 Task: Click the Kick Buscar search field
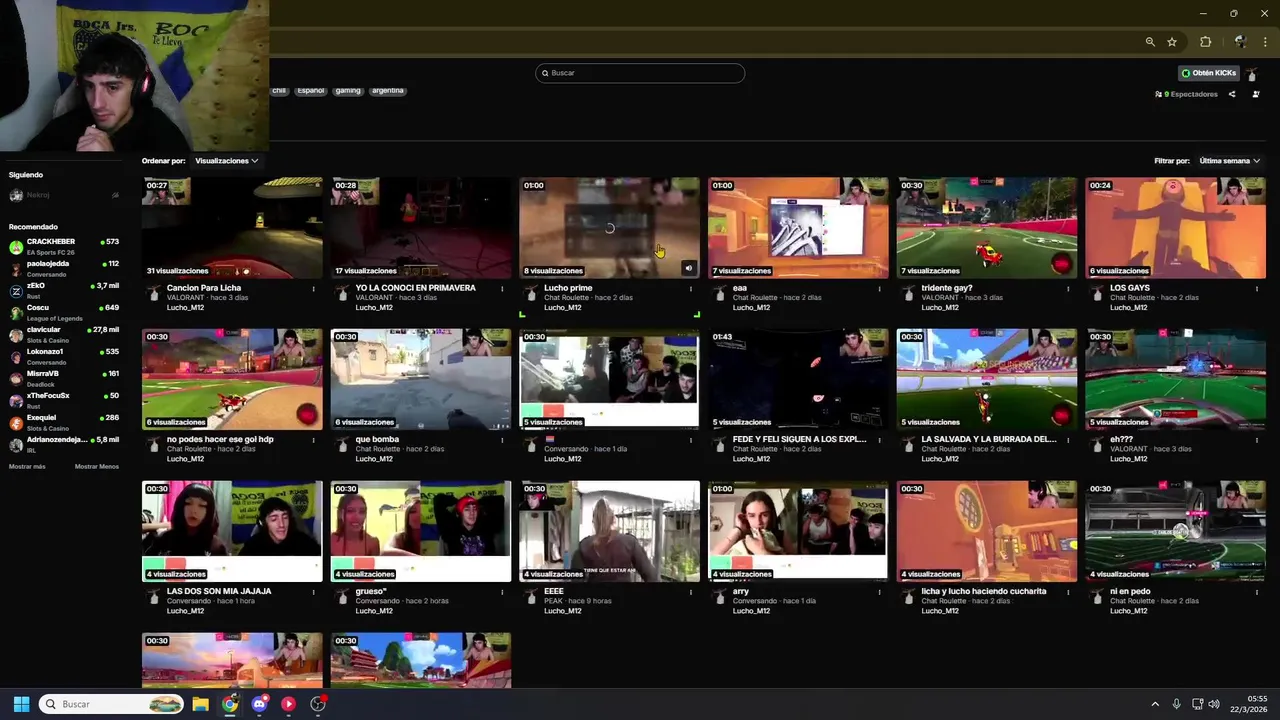tap(640, 73)
